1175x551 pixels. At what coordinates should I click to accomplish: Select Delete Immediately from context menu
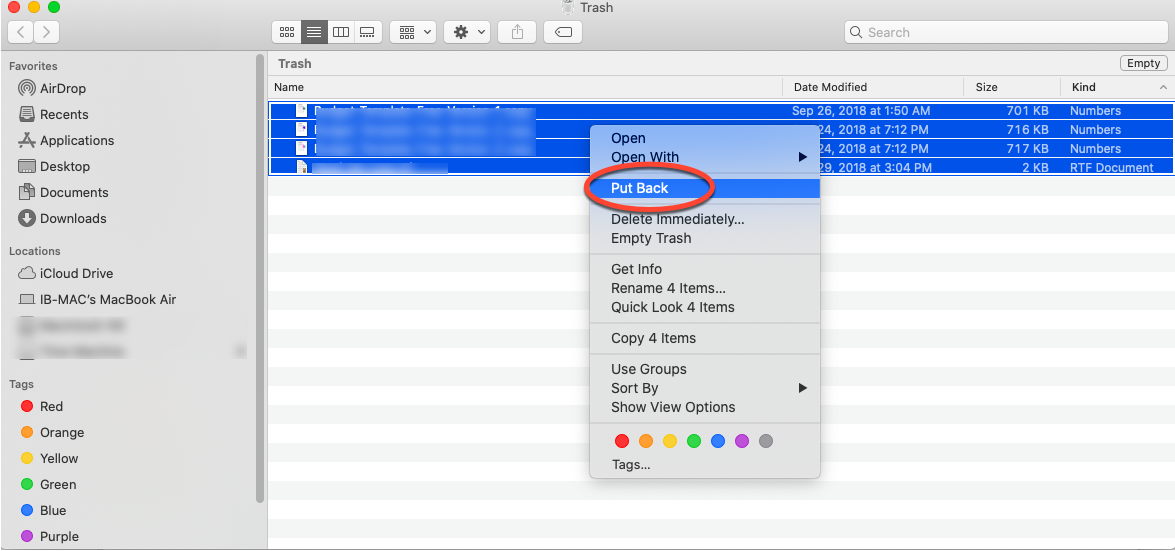click(677, 219)
